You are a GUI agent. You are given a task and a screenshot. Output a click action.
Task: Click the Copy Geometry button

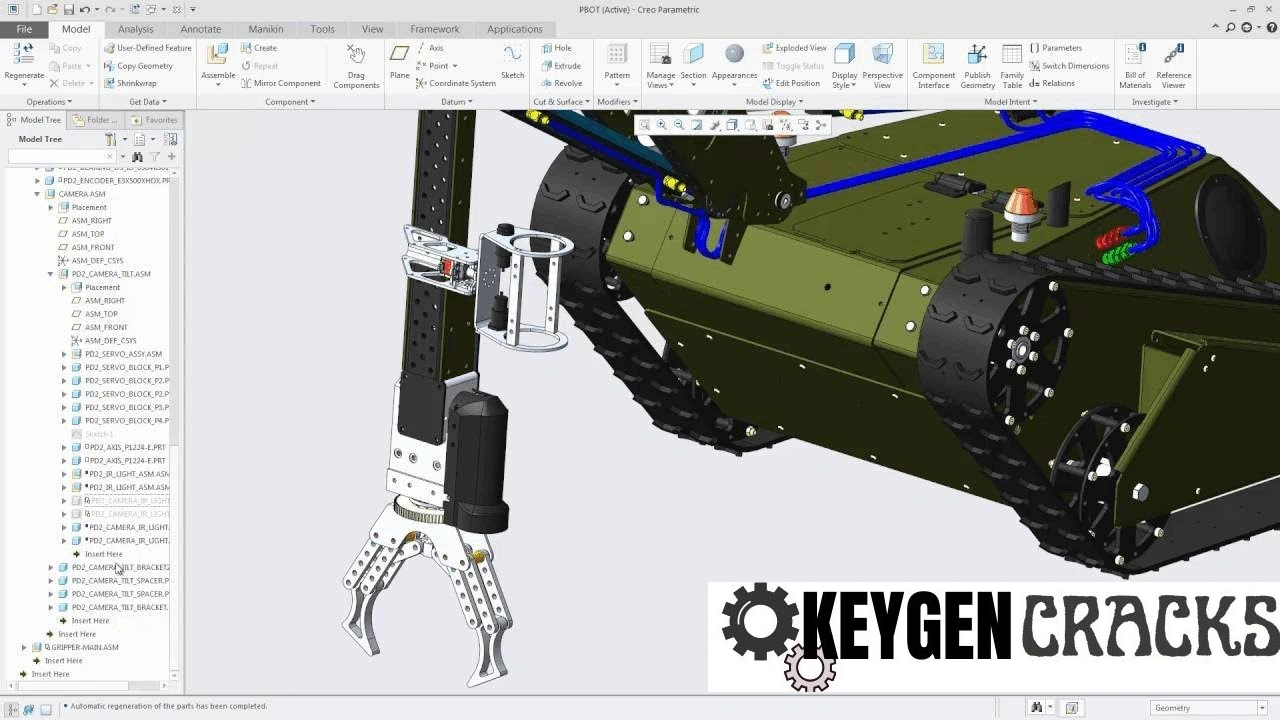click(x=139, y=66)
